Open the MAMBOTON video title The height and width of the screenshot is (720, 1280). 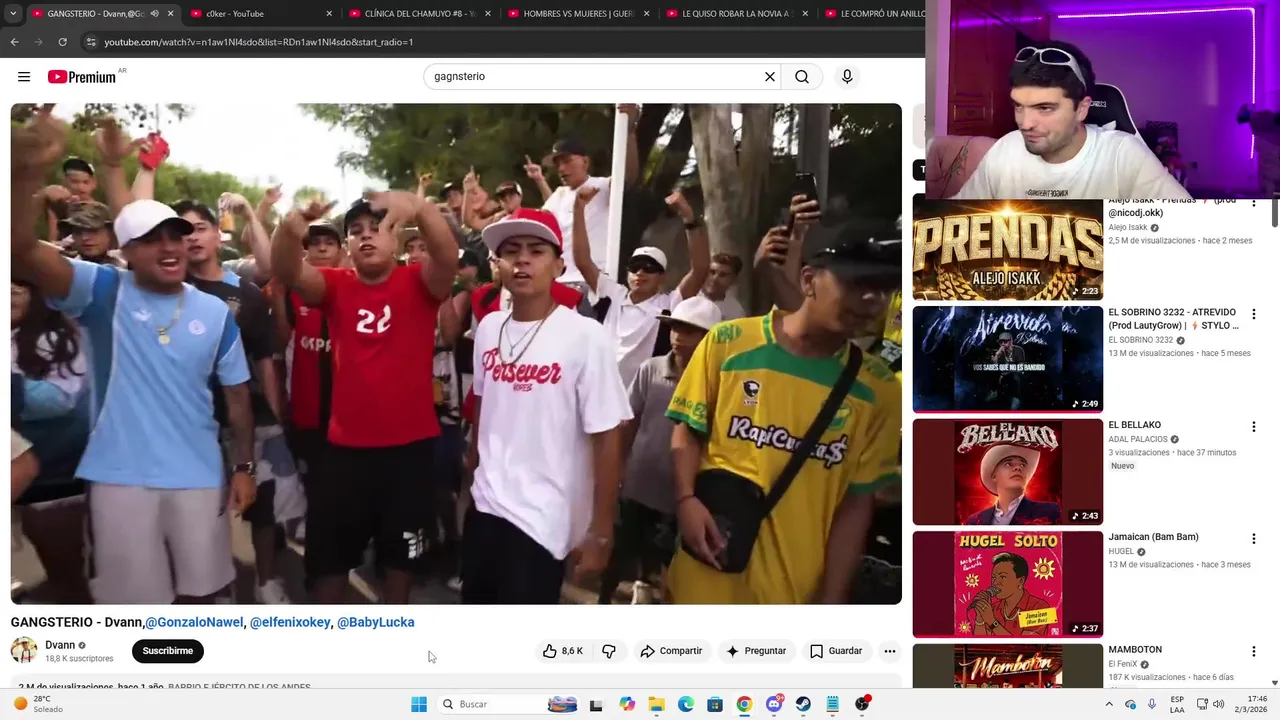click(1135, 650)
